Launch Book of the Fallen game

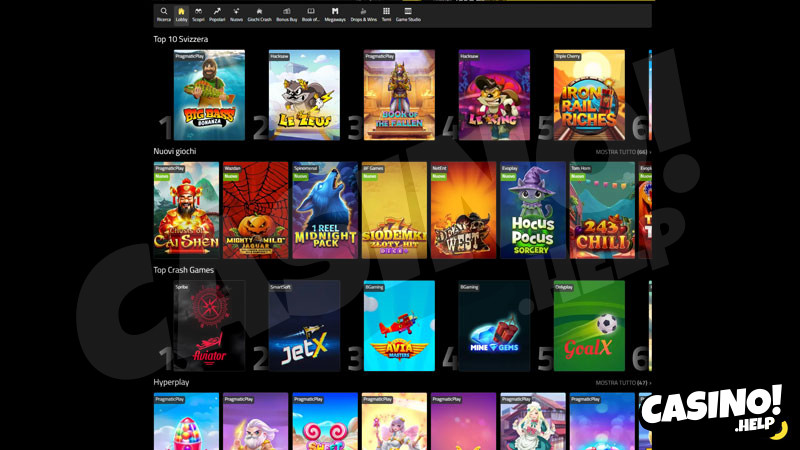[399, 95]
